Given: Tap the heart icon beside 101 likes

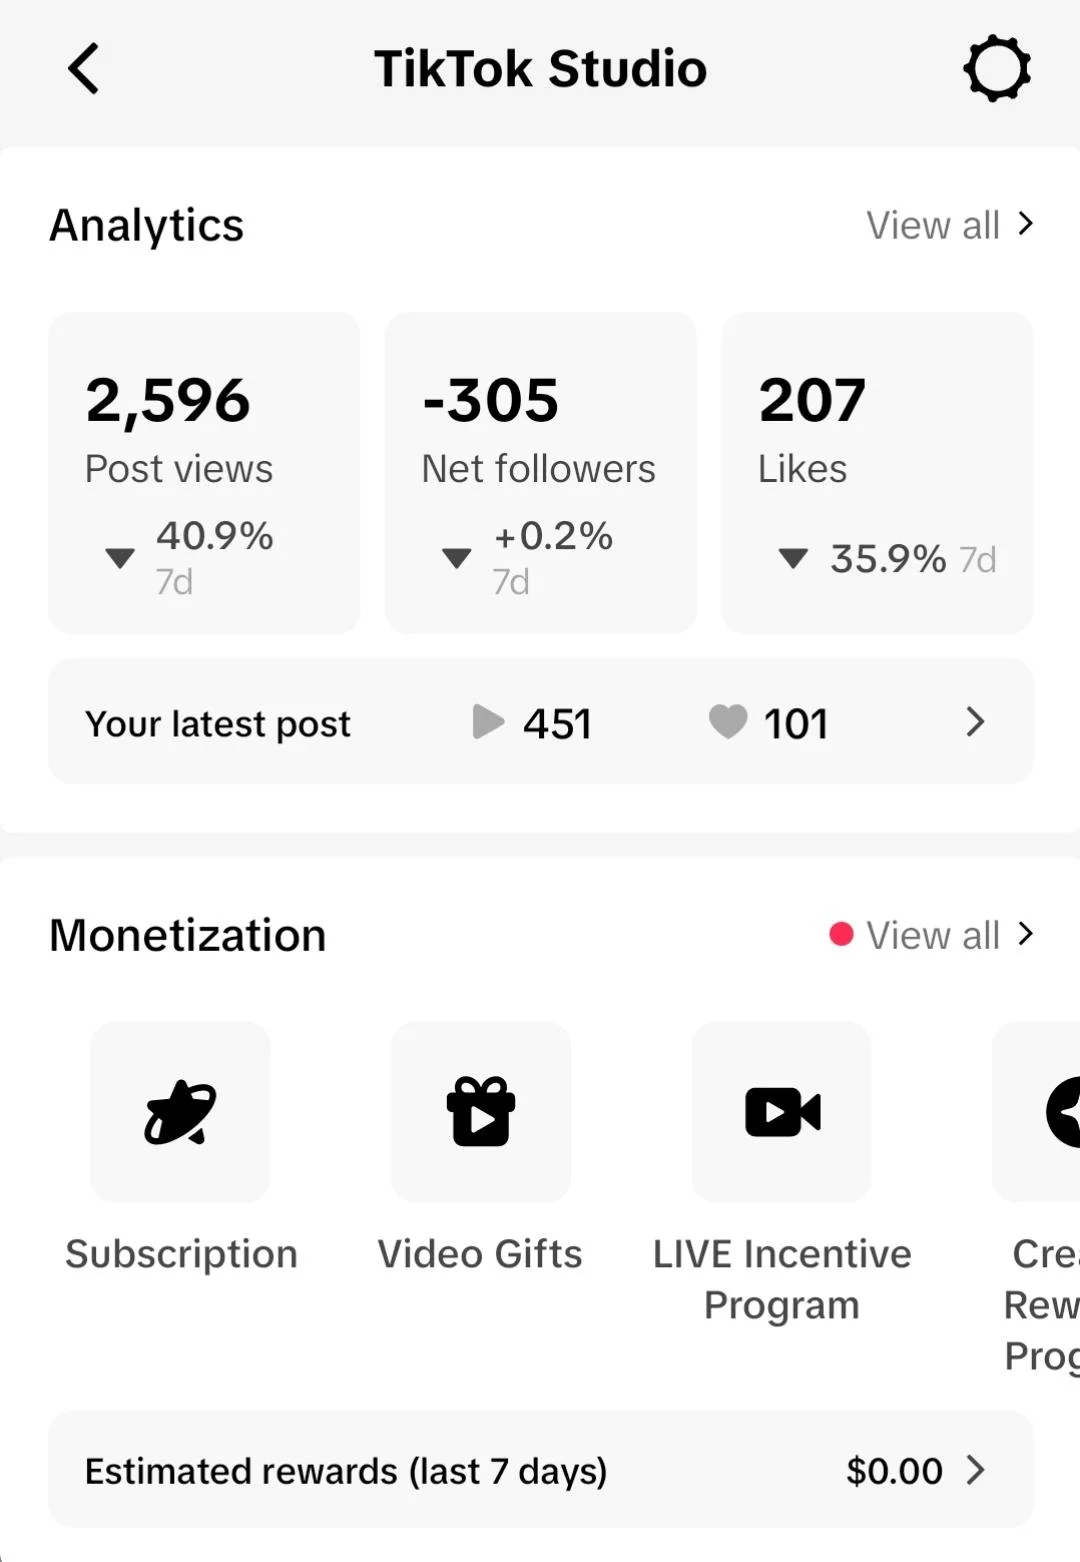Looking at the screenshot, I should (x=728, y=722).
